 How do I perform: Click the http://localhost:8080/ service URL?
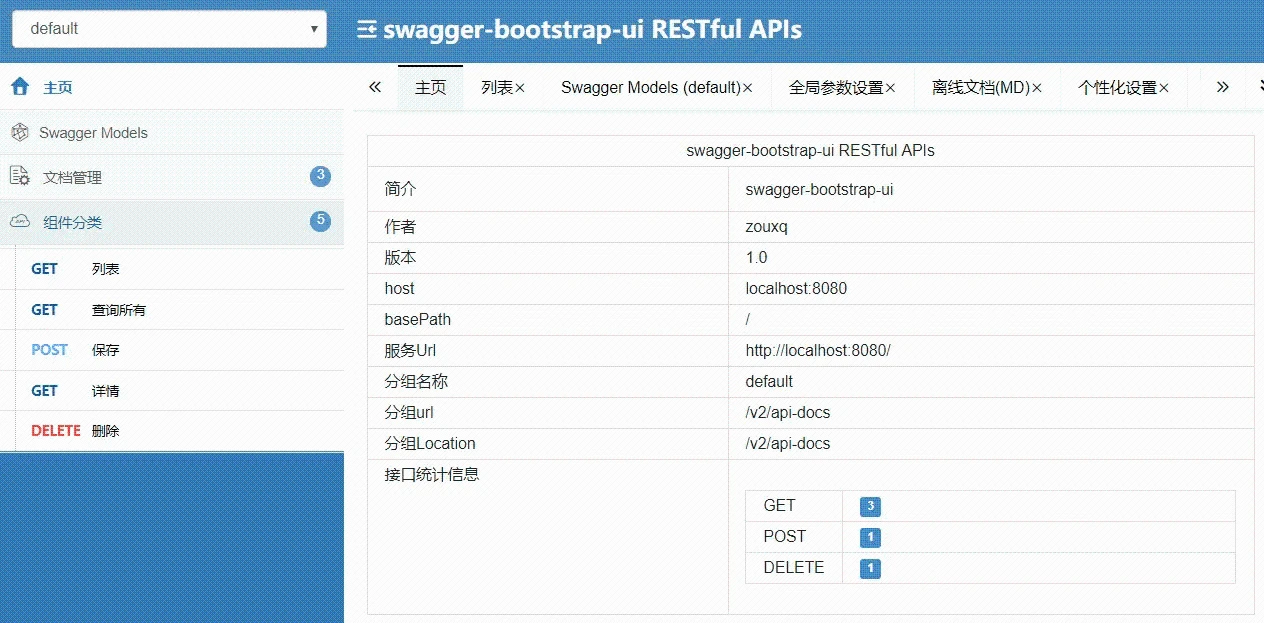(818, 350)
